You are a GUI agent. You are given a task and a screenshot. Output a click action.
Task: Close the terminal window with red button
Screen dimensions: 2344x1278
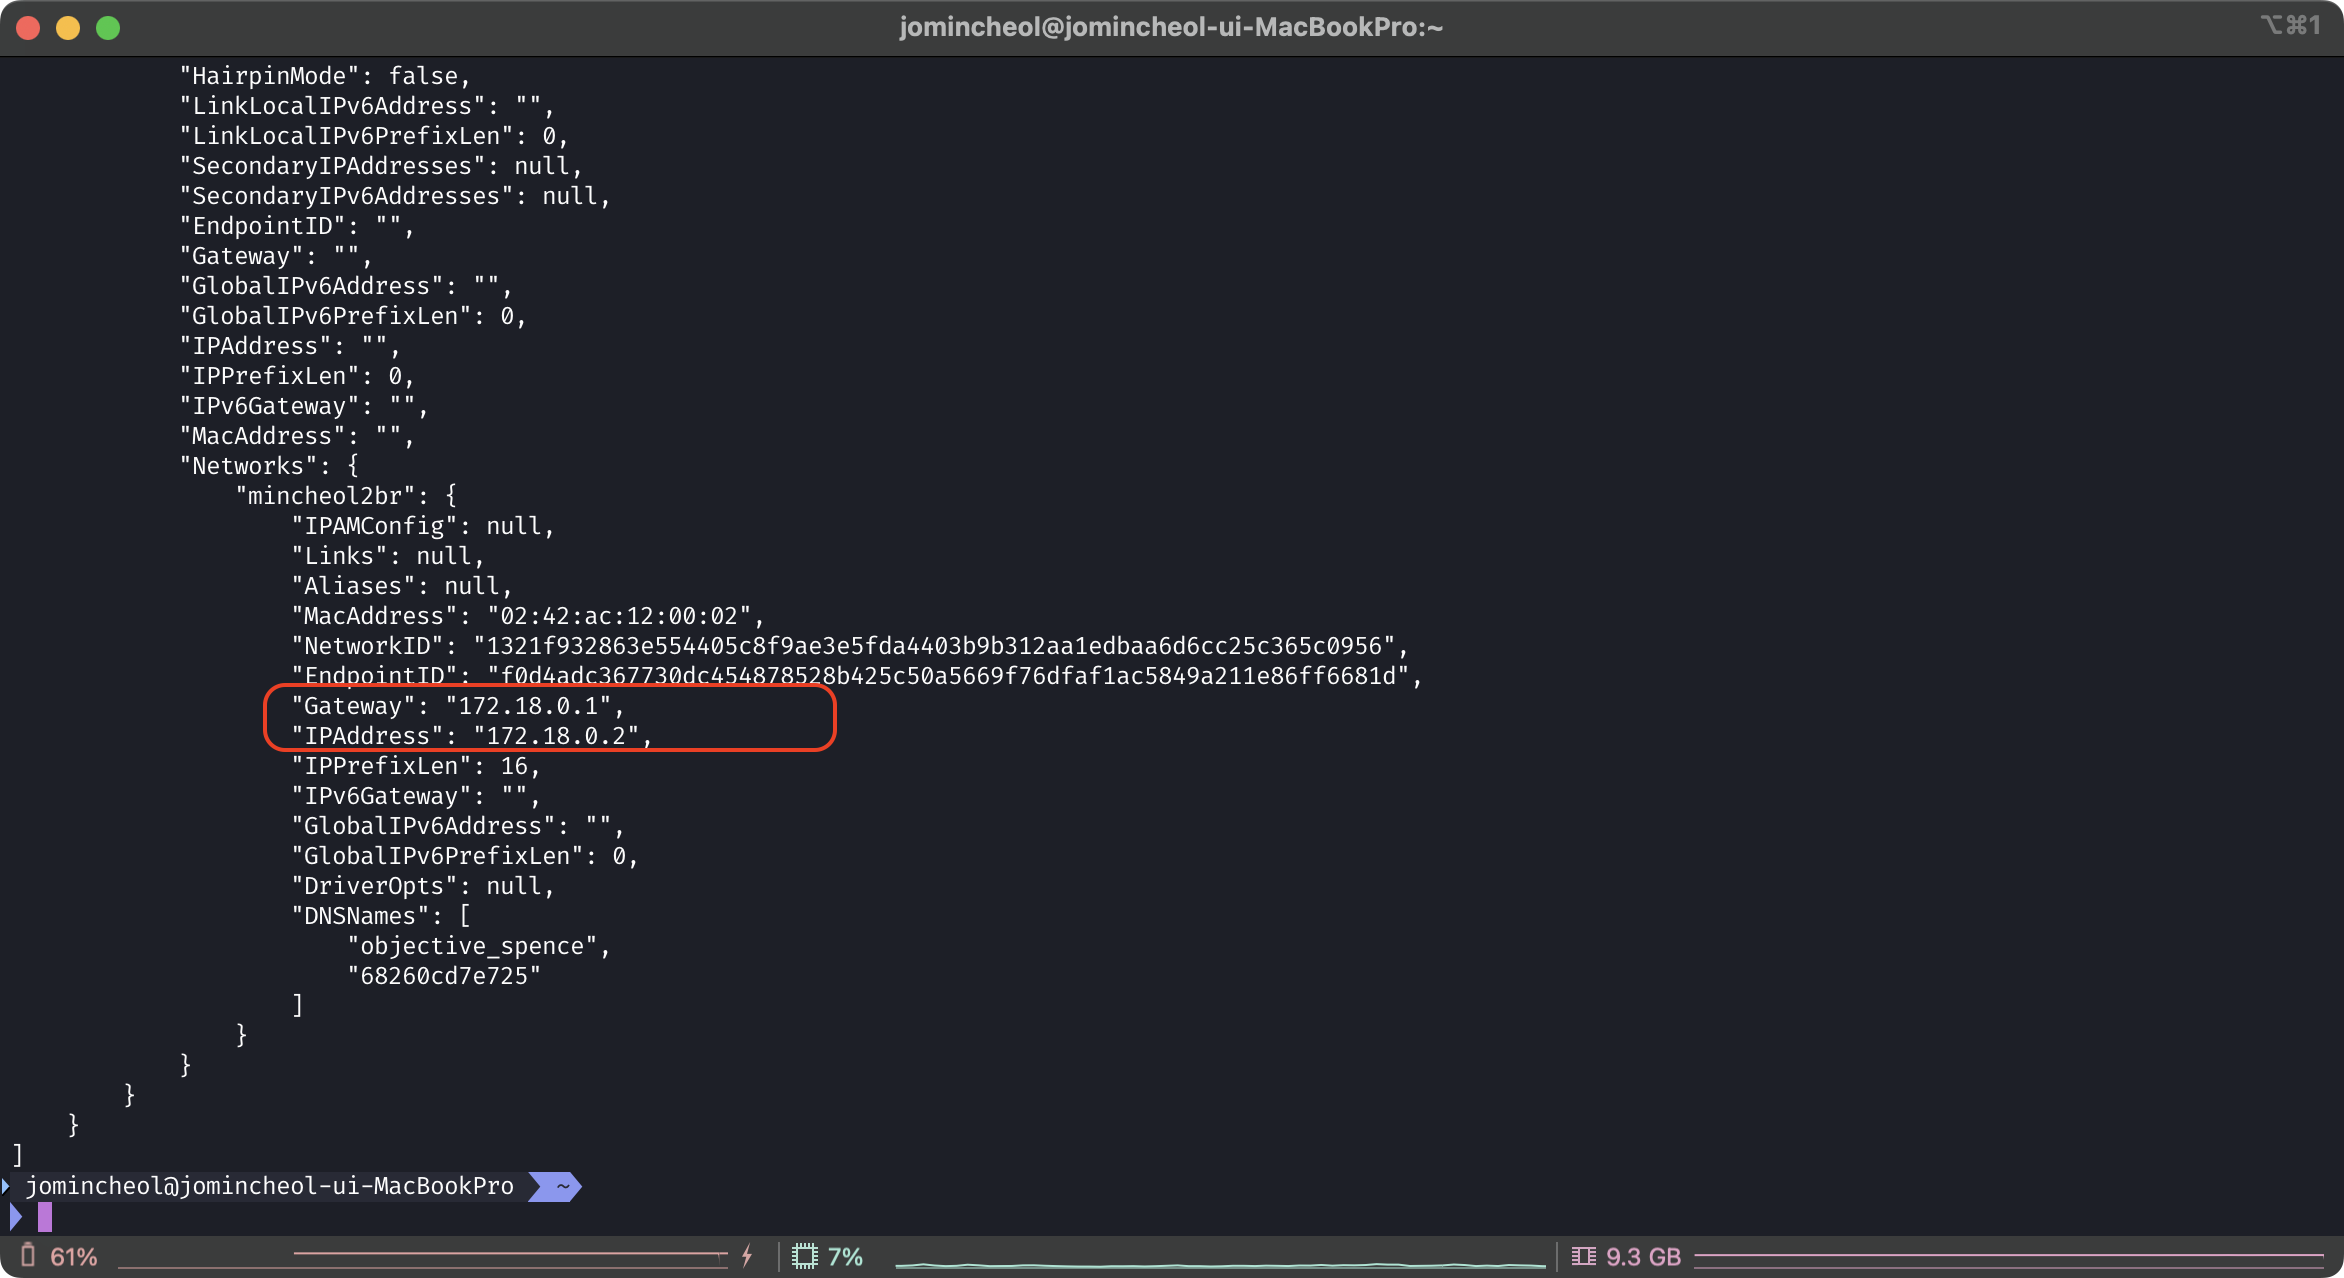click(x=28, y=28)
